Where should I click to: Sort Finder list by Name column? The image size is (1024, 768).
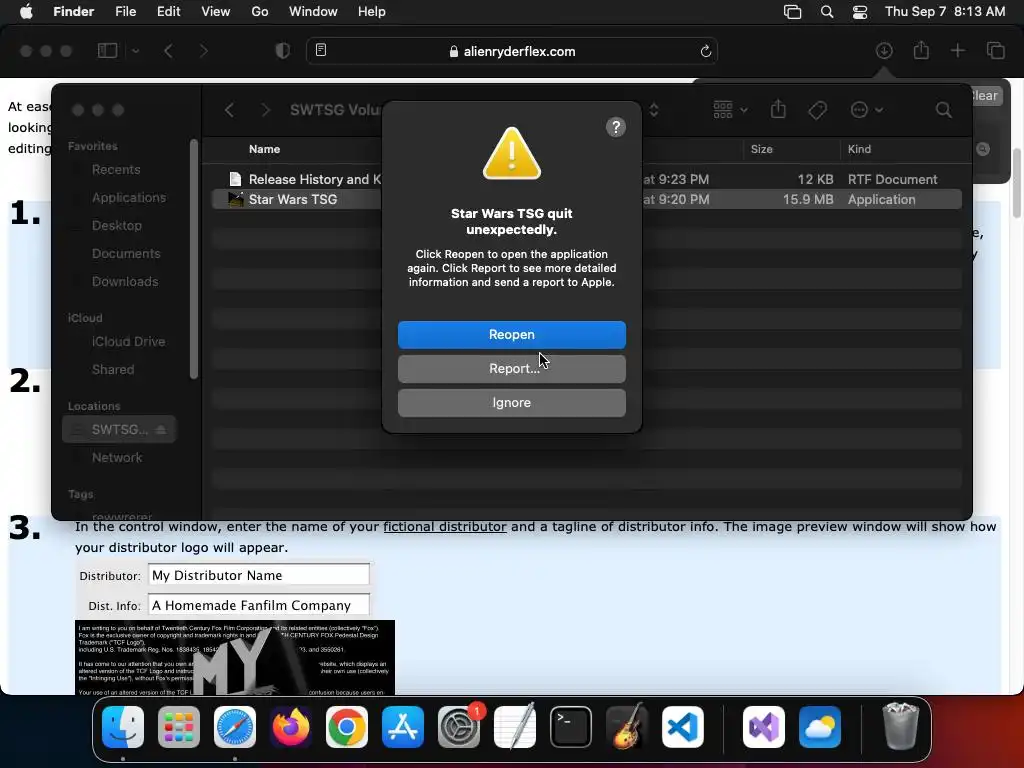[x=264, y=149]
